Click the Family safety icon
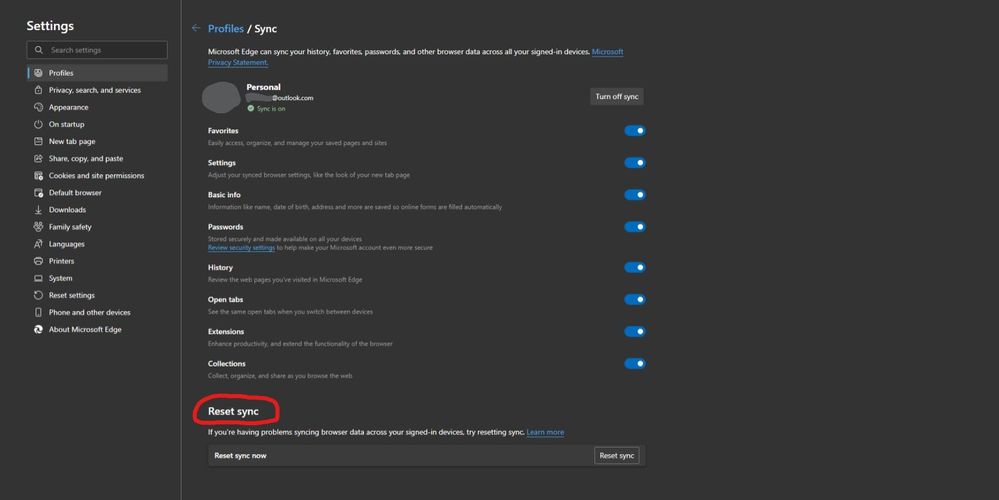This screenshot has width=999, height=500. (x=38, y=227)
